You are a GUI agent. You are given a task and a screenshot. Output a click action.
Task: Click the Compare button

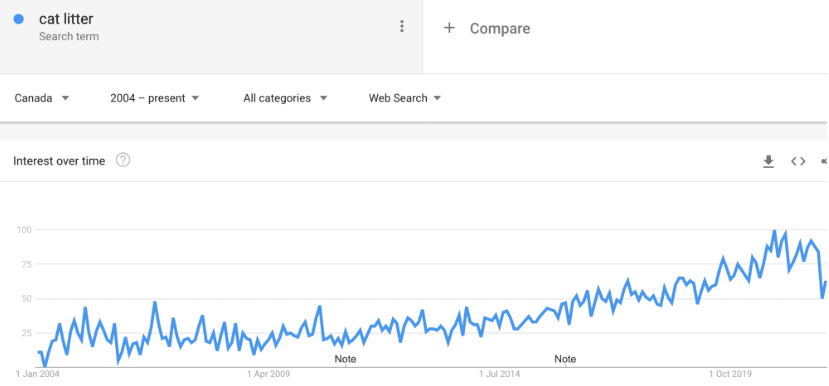(486, 28)
